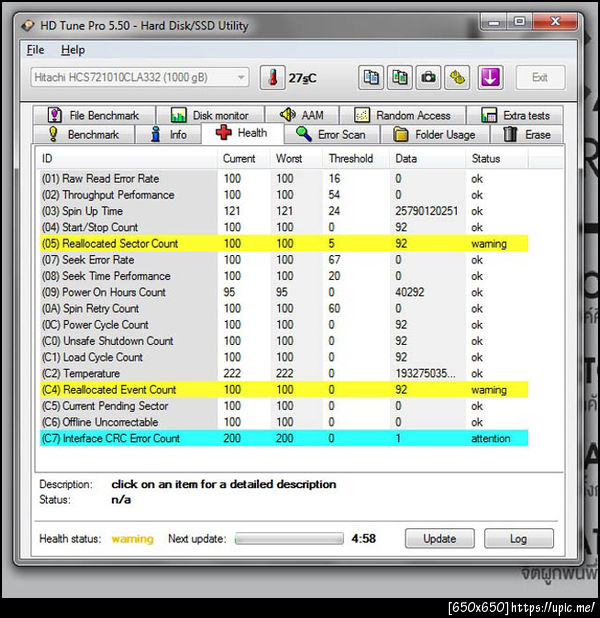Click the Status column header
Viewport: 600px width, 618px height.
(497, 158)
